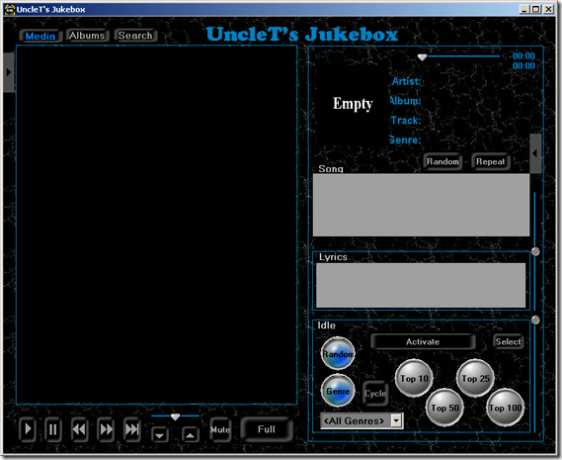
Task: Expand the left side panel arrow
Action: [x=9, y=72]
